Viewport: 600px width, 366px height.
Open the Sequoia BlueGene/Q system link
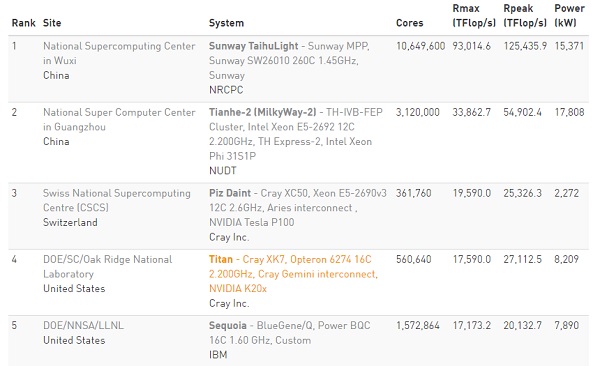(290, 333)
